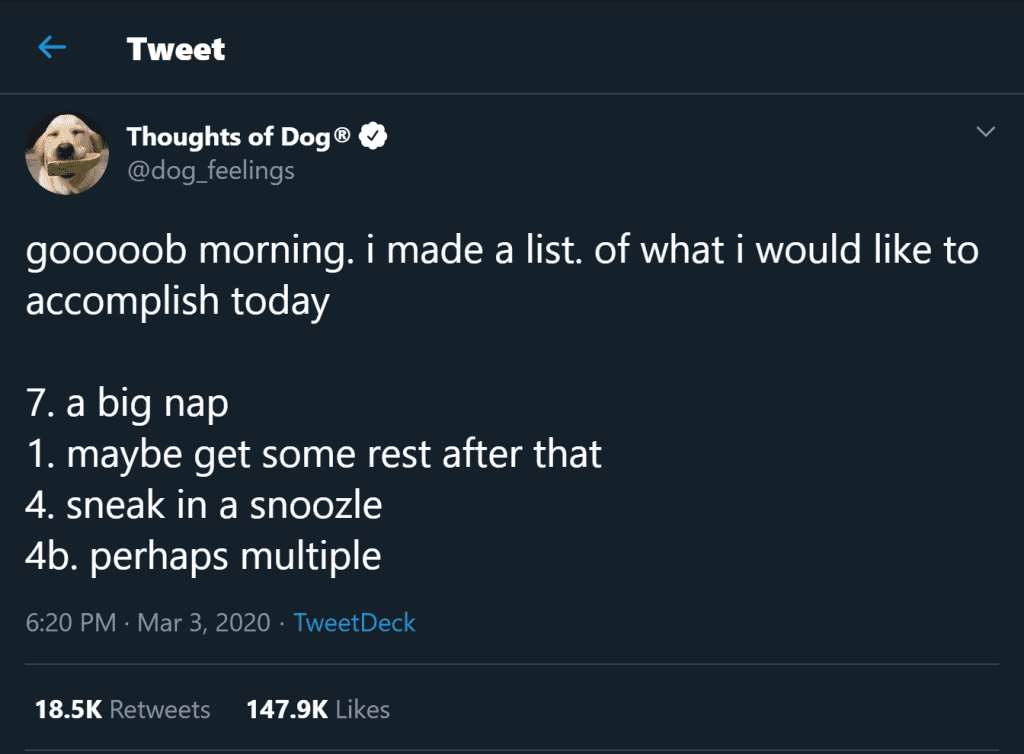
Task: Select the line about getting some rest
Action: [x=313, y=455]
